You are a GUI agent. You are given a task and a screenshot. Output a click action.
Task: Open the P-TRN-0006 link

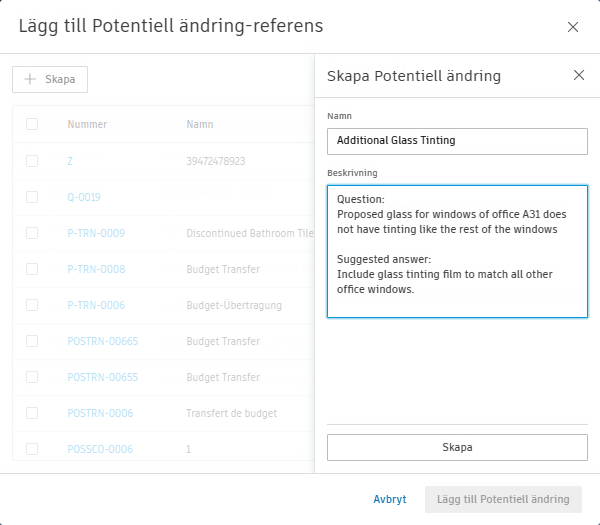click(96, 305)
